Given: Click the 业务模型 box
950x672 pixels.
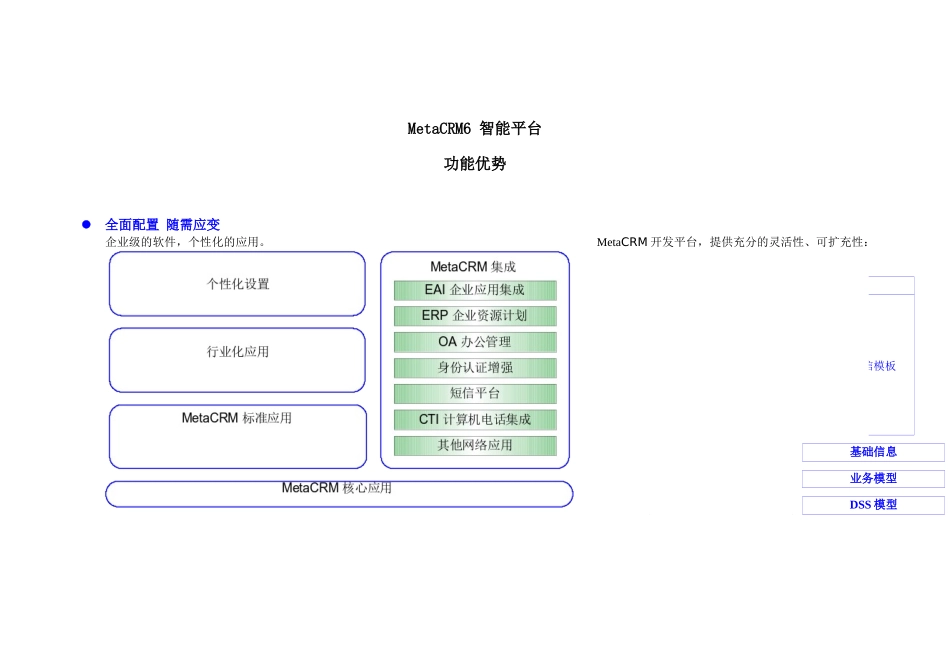Looking at the screenshot, I should tap(873, 479).
